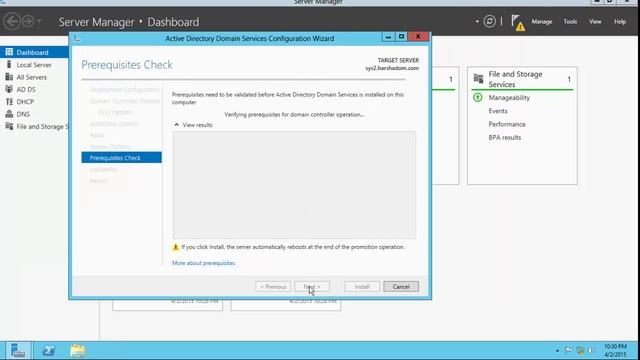Collapse the View results section

click(x=193, y=125)
